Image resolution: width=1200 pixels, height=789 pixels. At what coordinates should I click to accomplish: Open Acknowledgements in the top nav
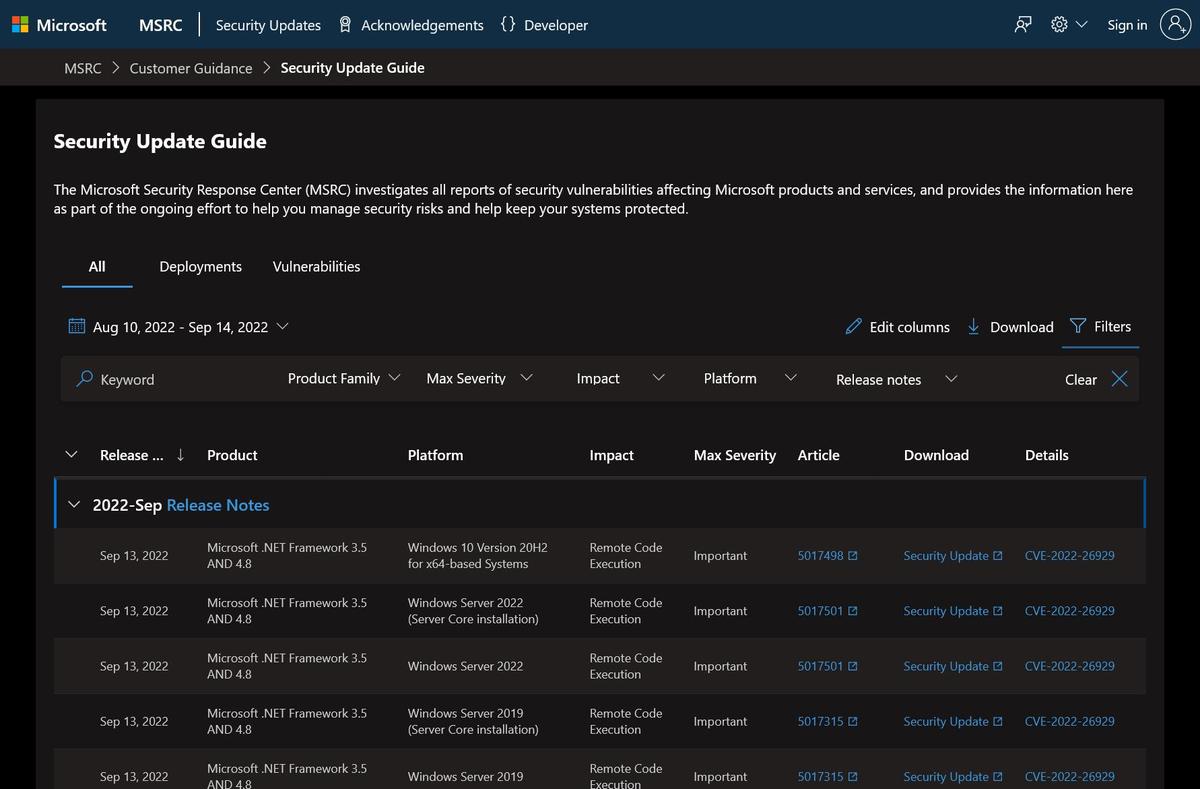coord(411,25)
